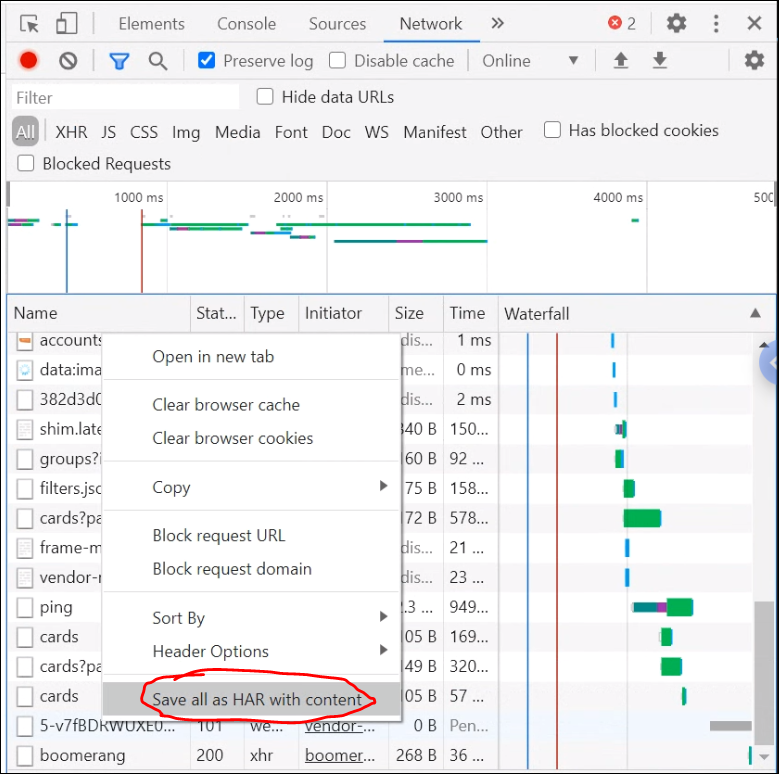Check Hide data URLs checkbox

point(265,96)
